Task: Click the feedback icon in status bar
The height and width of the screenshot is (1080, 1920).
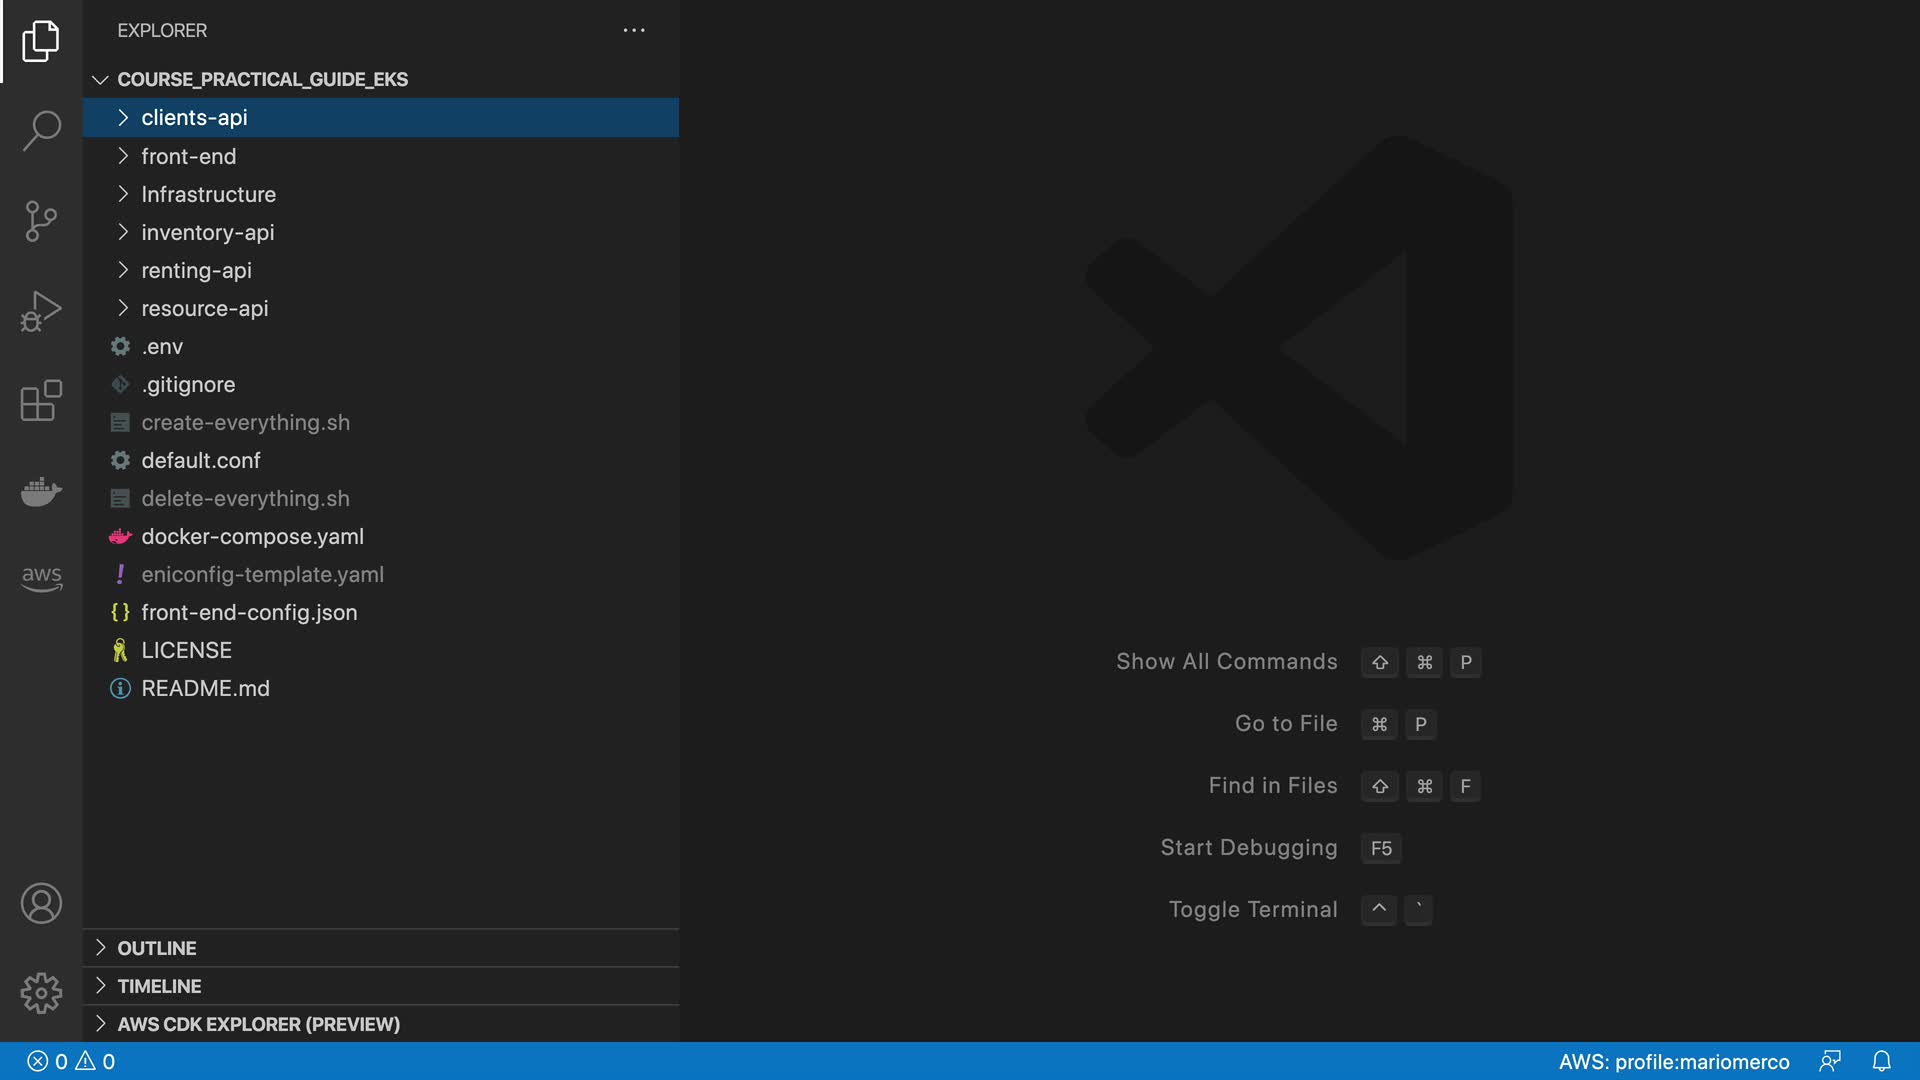Action: pos(1830,1061)
